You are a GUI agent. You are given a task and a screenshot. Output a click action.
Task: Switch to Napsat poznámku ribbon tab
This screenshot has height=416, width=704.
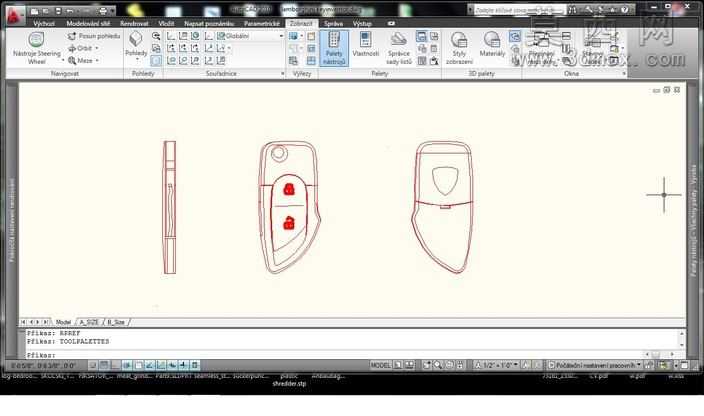(x=209, y=23)
